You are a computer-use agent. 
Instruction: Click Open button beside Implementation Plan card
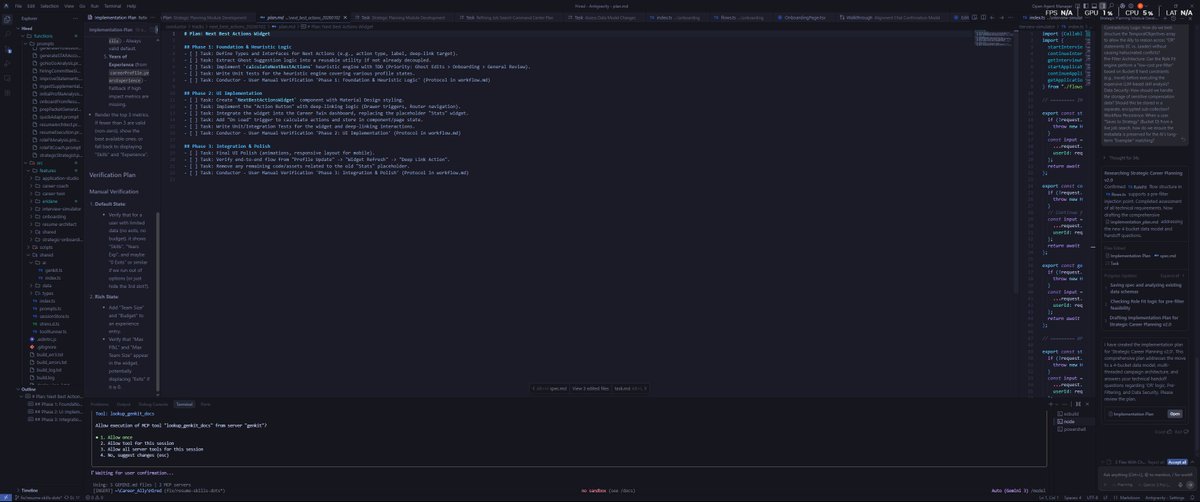[x=1174, y=413]
